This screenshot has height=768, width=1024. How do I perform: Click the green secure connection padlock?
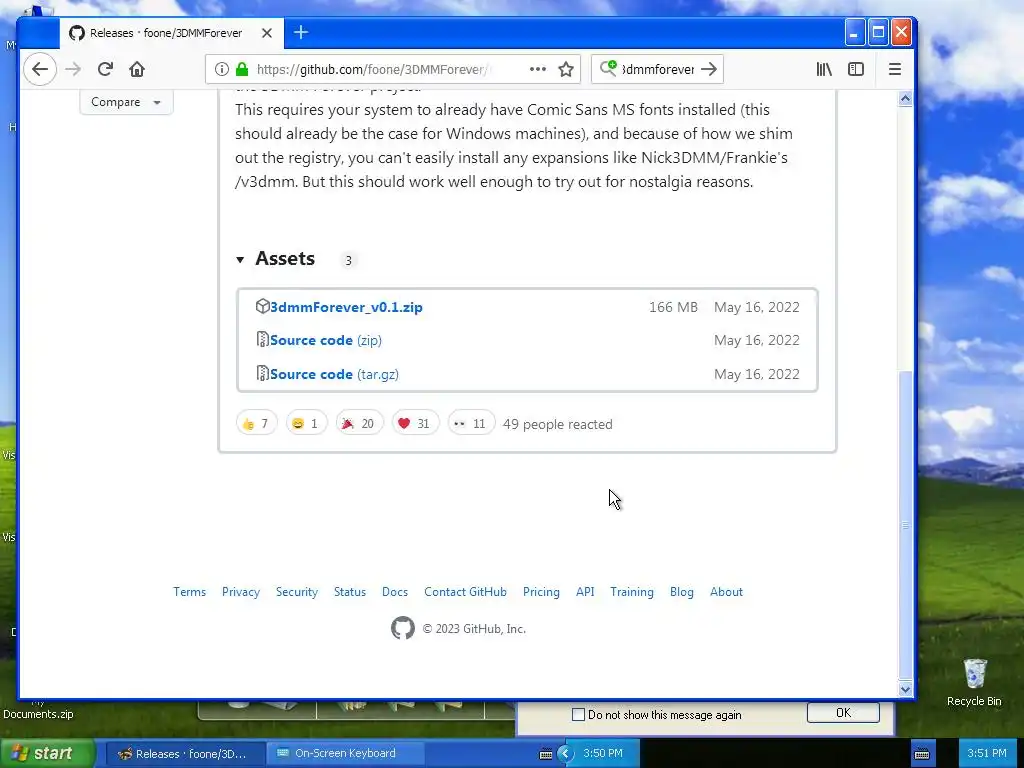pos(242,69)
